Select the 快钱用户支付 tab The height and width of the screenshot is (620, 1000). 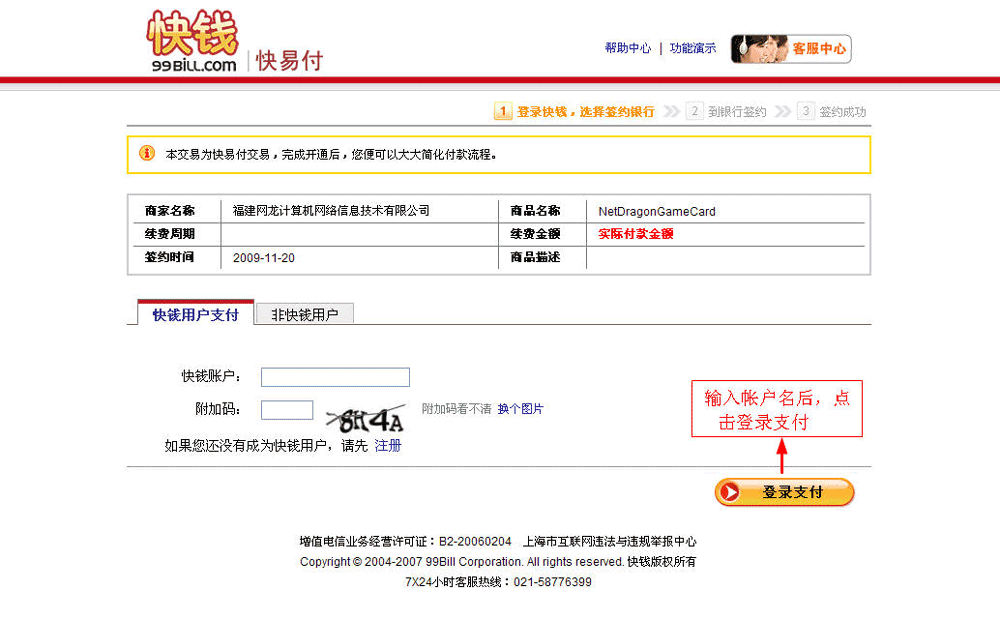point(195,314)
